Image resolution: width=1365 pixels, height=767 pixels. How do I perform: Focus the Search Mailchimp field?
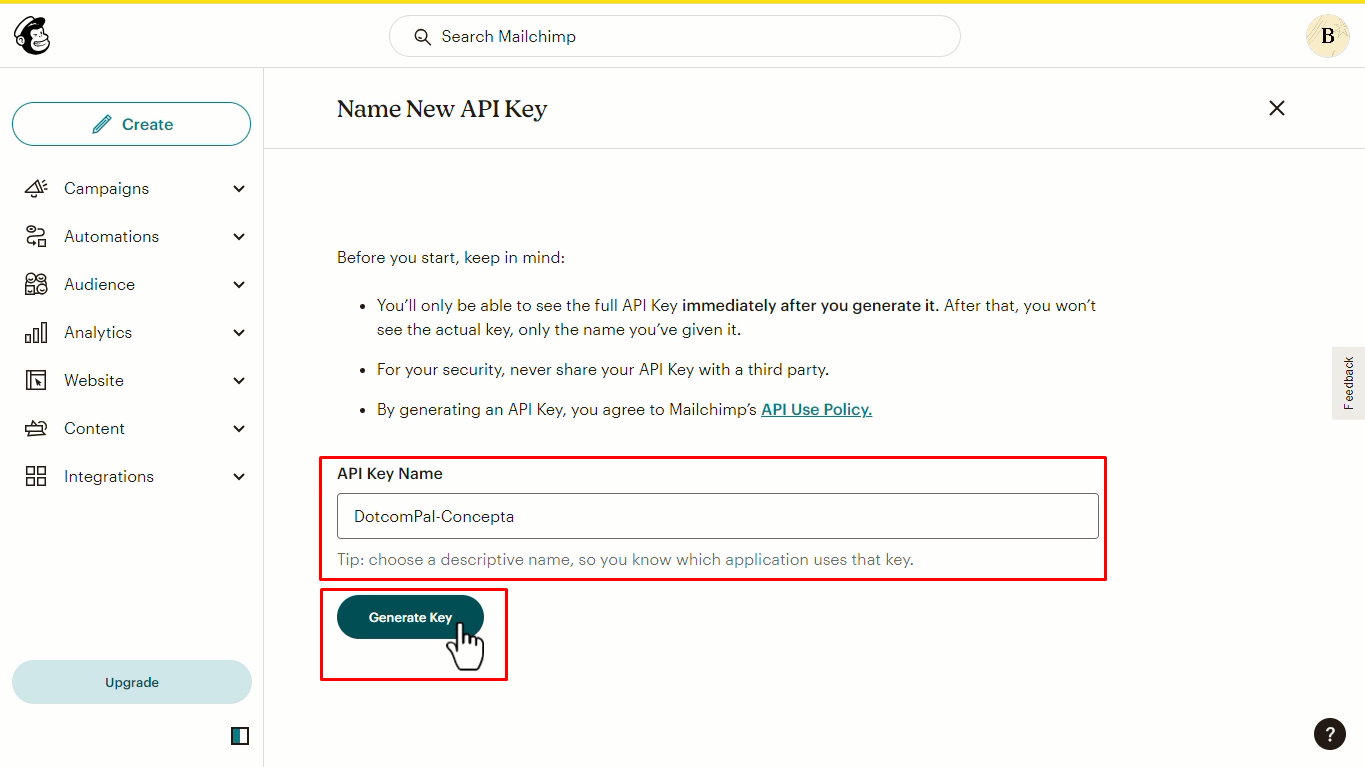pyautogui.click(x=675, y=36)
